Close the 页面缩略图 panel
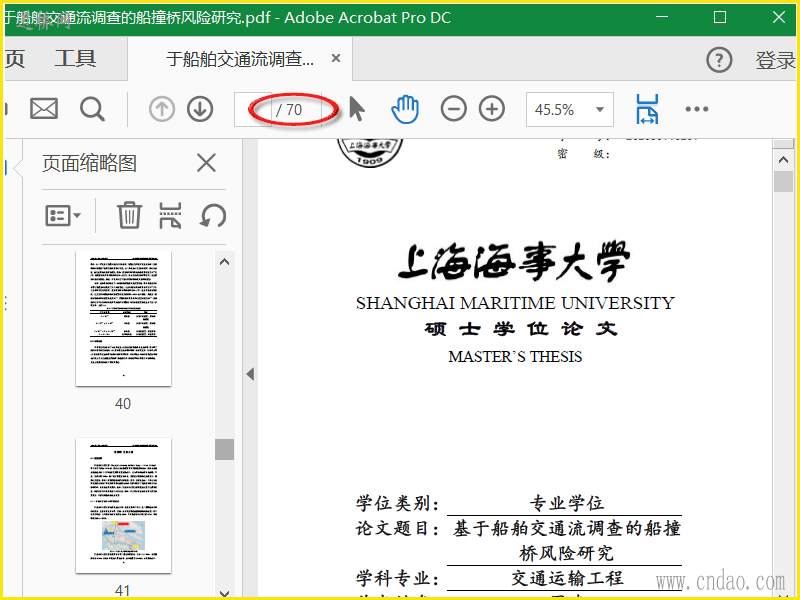 (x=207, y=163)
